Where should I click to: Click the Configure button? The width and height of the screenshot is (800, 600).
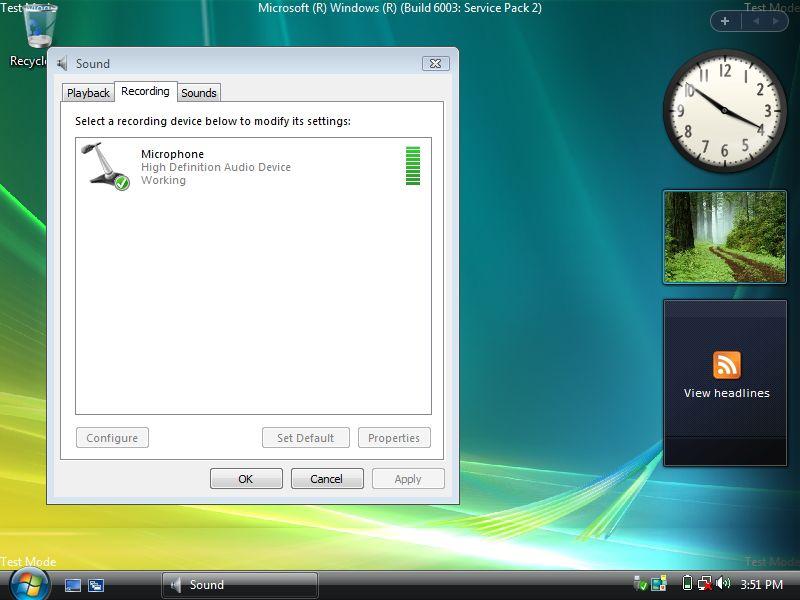tap(112, 438)
